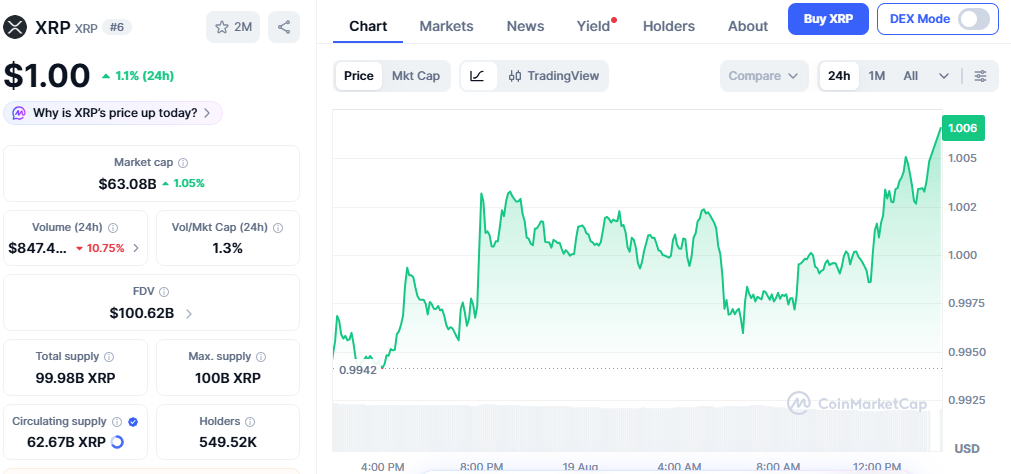Screen dimensions: 1011x474
Task: Click the circulating supply progress ring
Action: coord(117,442)
